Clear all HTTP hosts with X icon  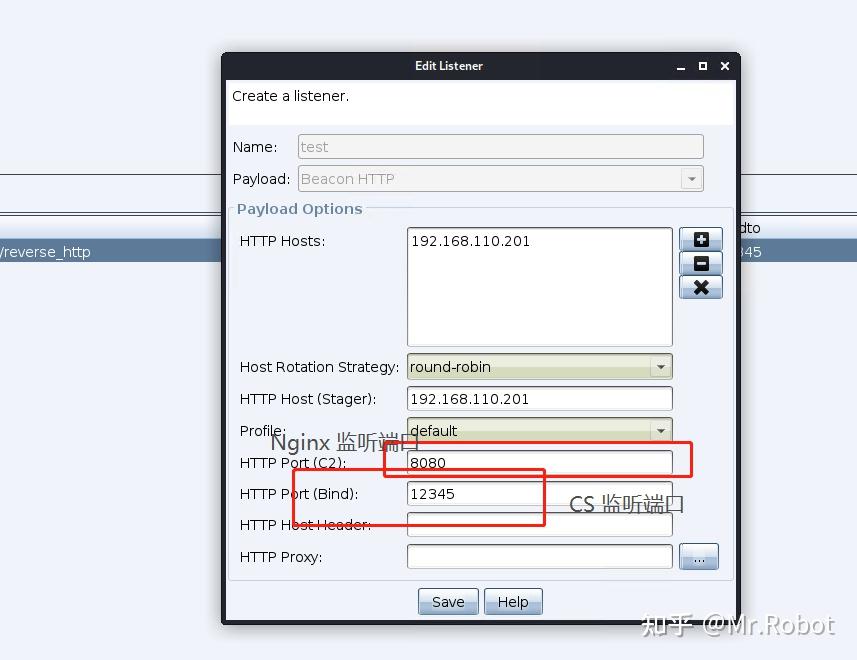[701, 287]
